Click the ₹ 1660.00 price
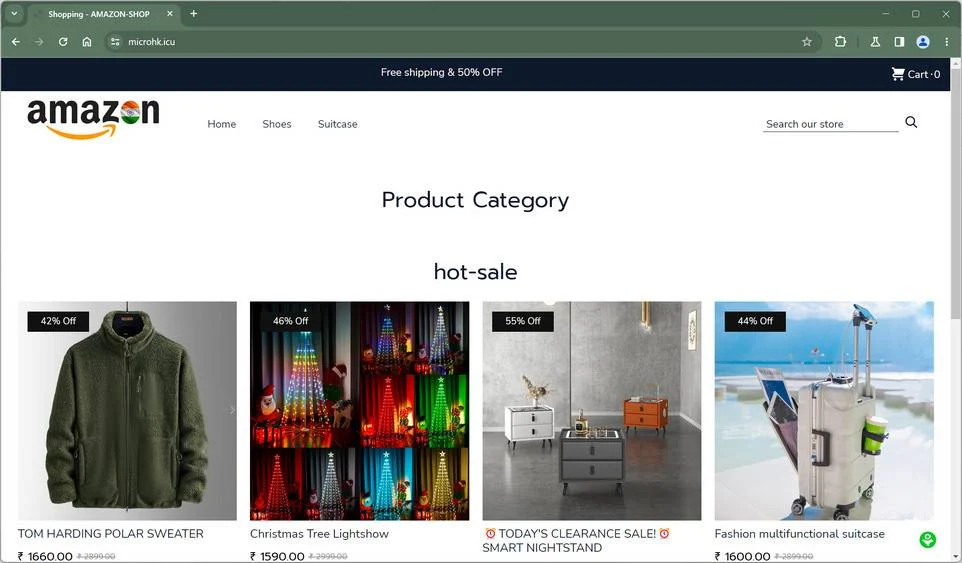 (45, 556)
